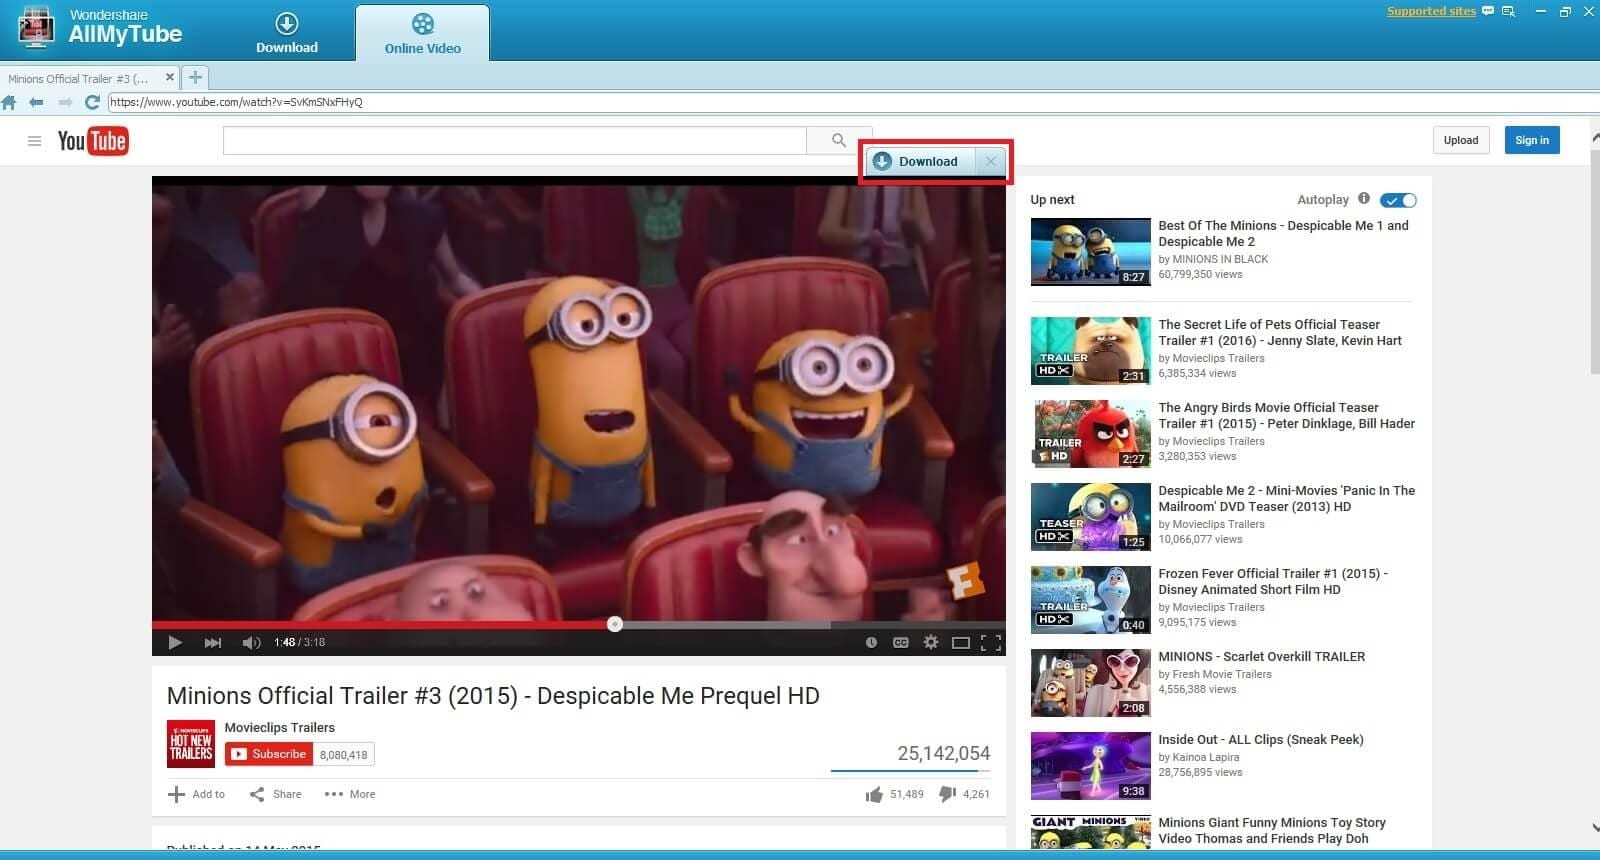Click into the YouTube search box
The image size is (1600, 860).
click(515, 141)
